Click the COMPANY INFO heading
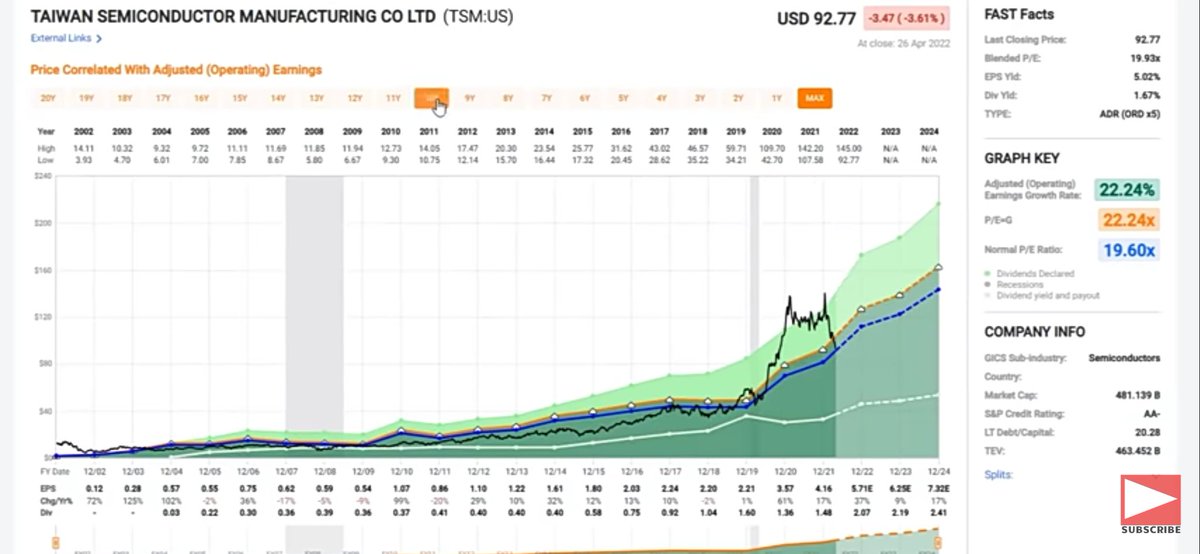1200x554 pixels. tap(1034, 332)
